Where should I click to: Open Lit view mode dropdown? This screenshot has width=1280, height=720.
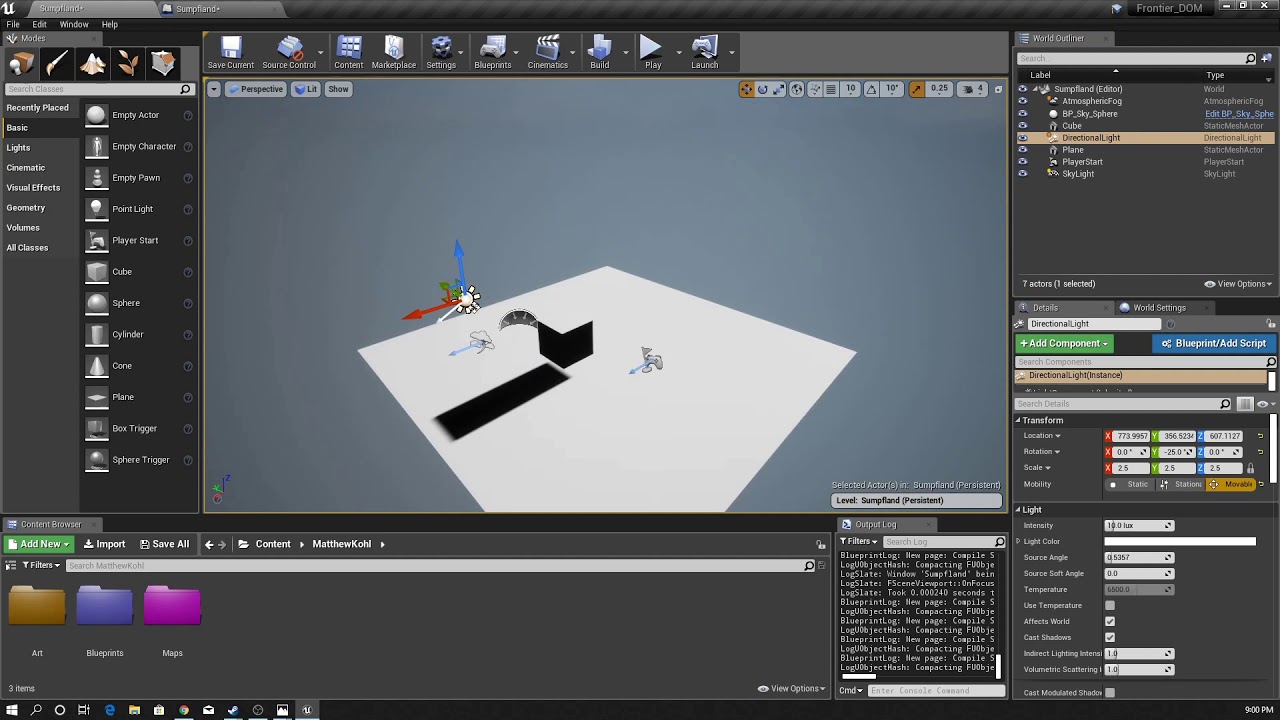[x=306, y=89]
